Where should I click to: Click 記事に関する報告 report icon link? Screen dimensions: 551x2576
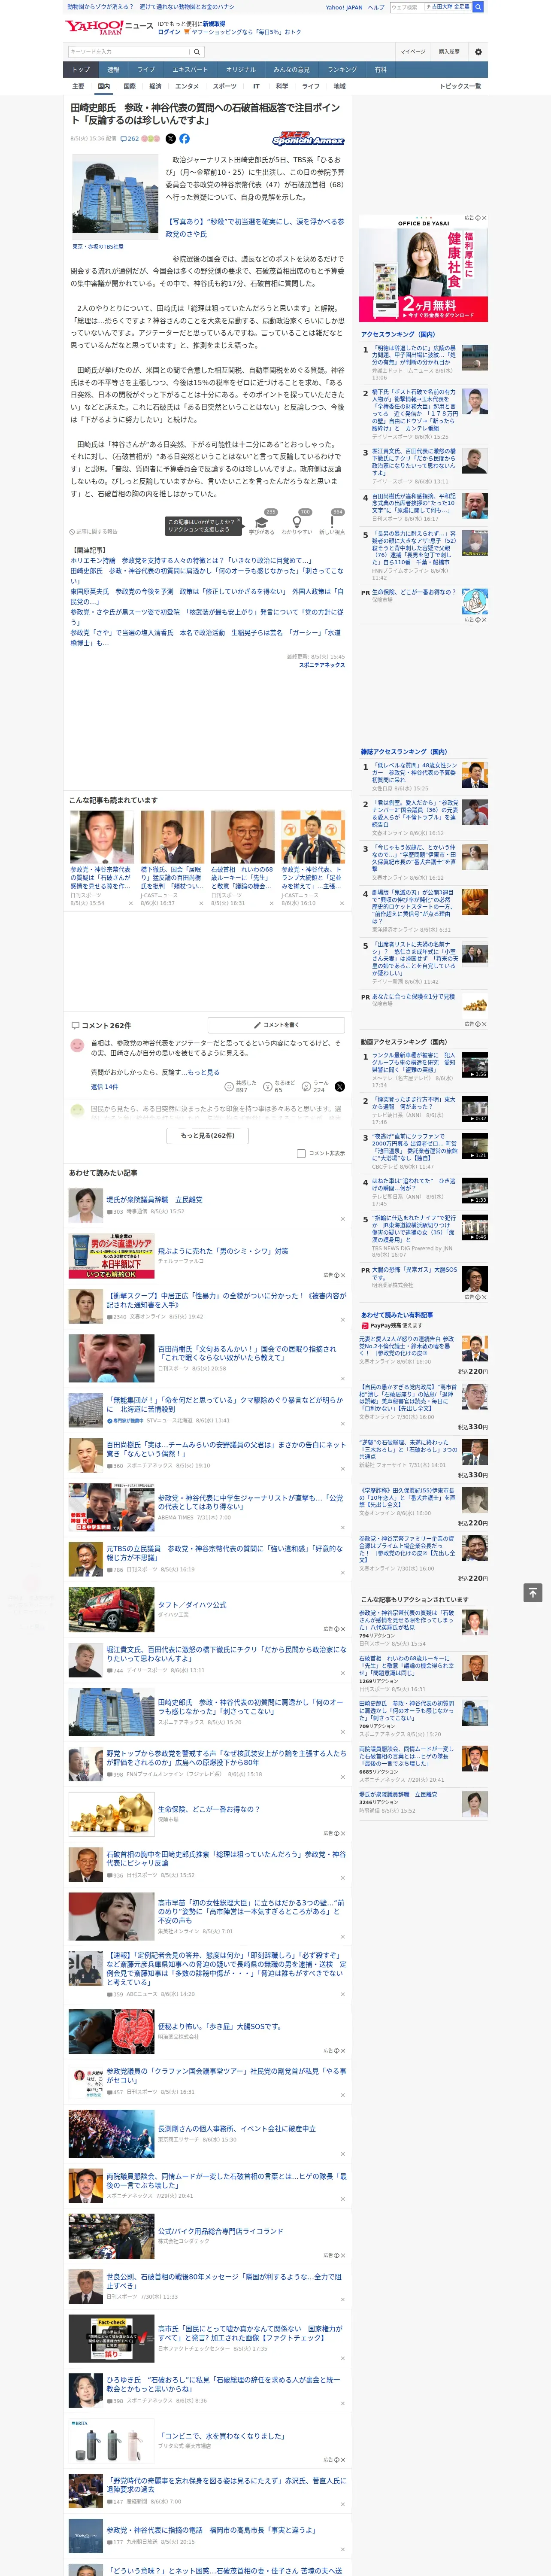pyautogui.click(x=93, y=532)
